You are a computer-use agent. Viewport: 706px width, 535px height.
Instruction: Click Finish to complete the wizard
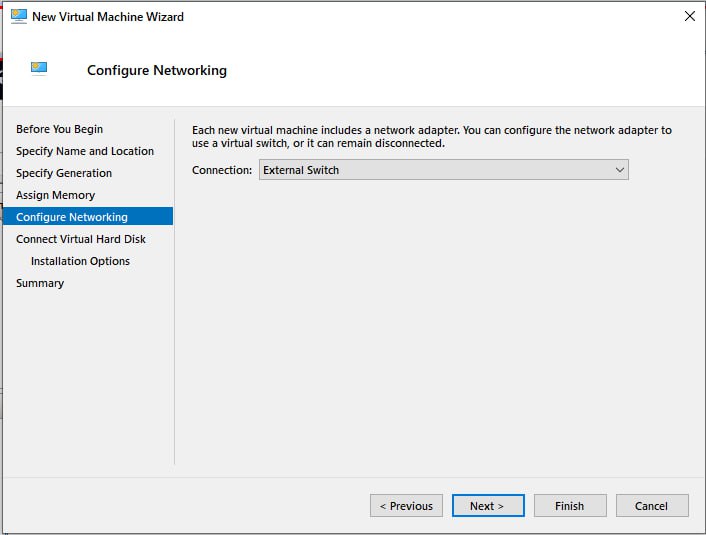coord(570,506)
